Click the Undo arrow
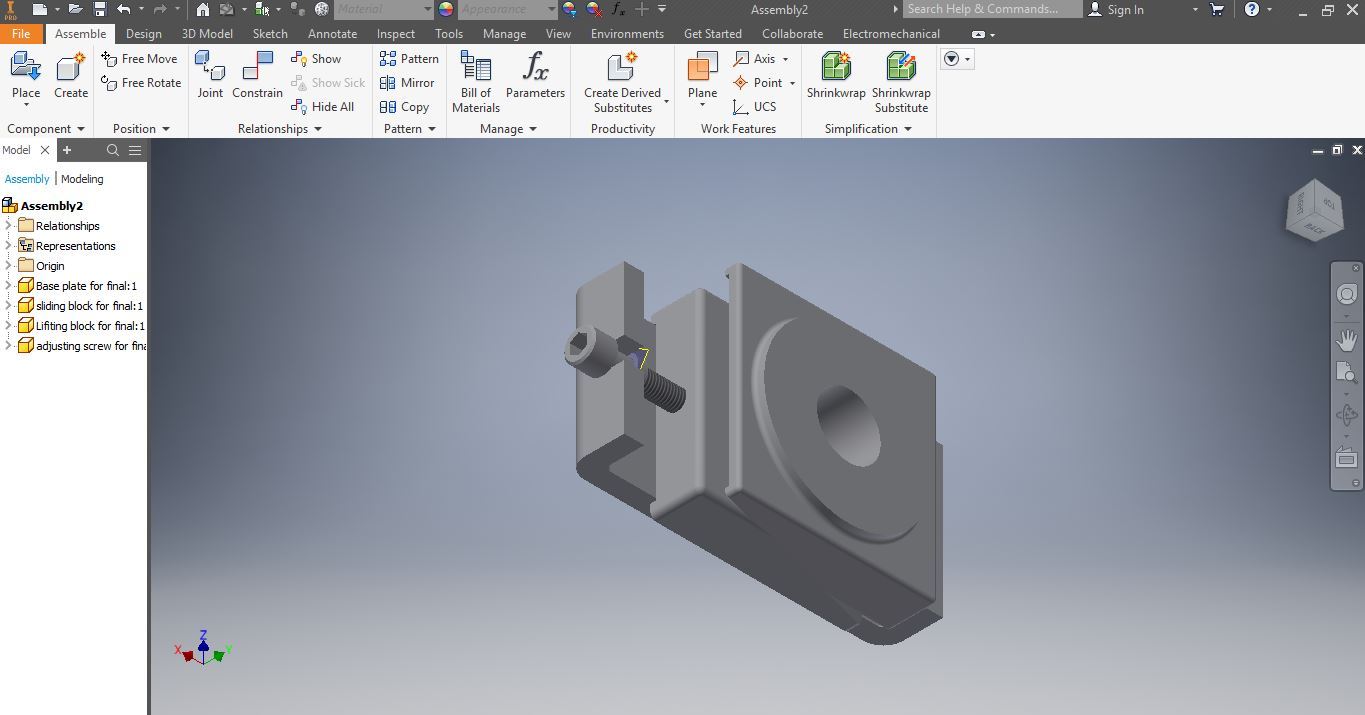The width and height of the screenshot is (1365, 715). [x=124, y=9]
